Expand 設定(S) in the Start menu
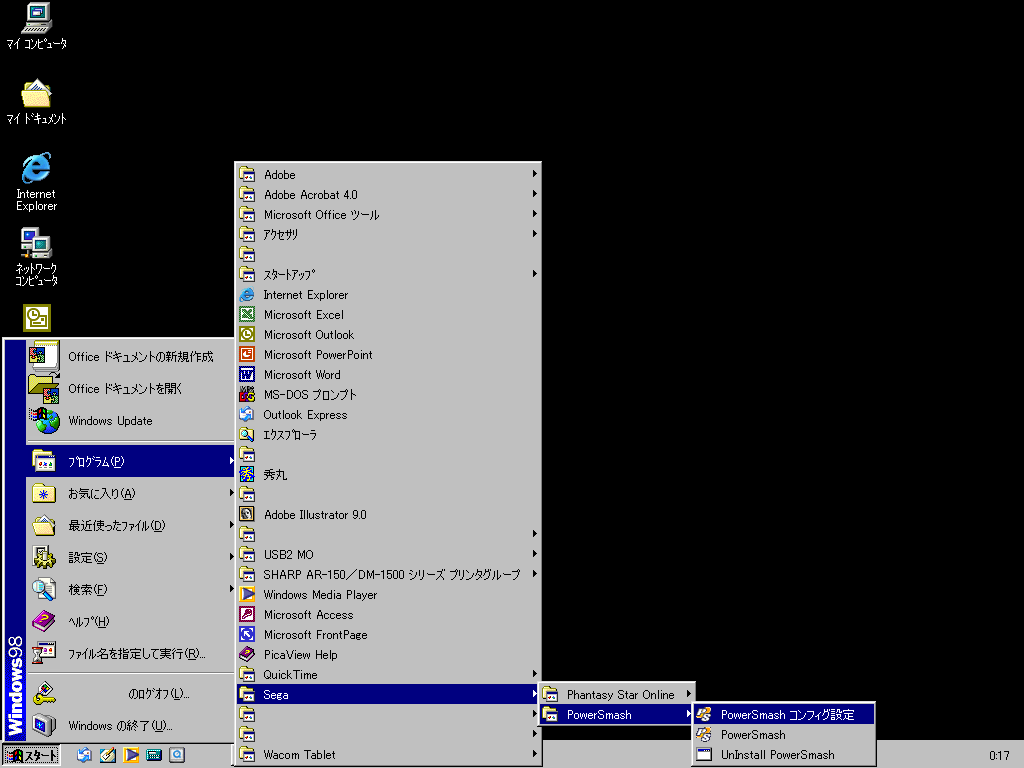 click(x=131, y=558)
